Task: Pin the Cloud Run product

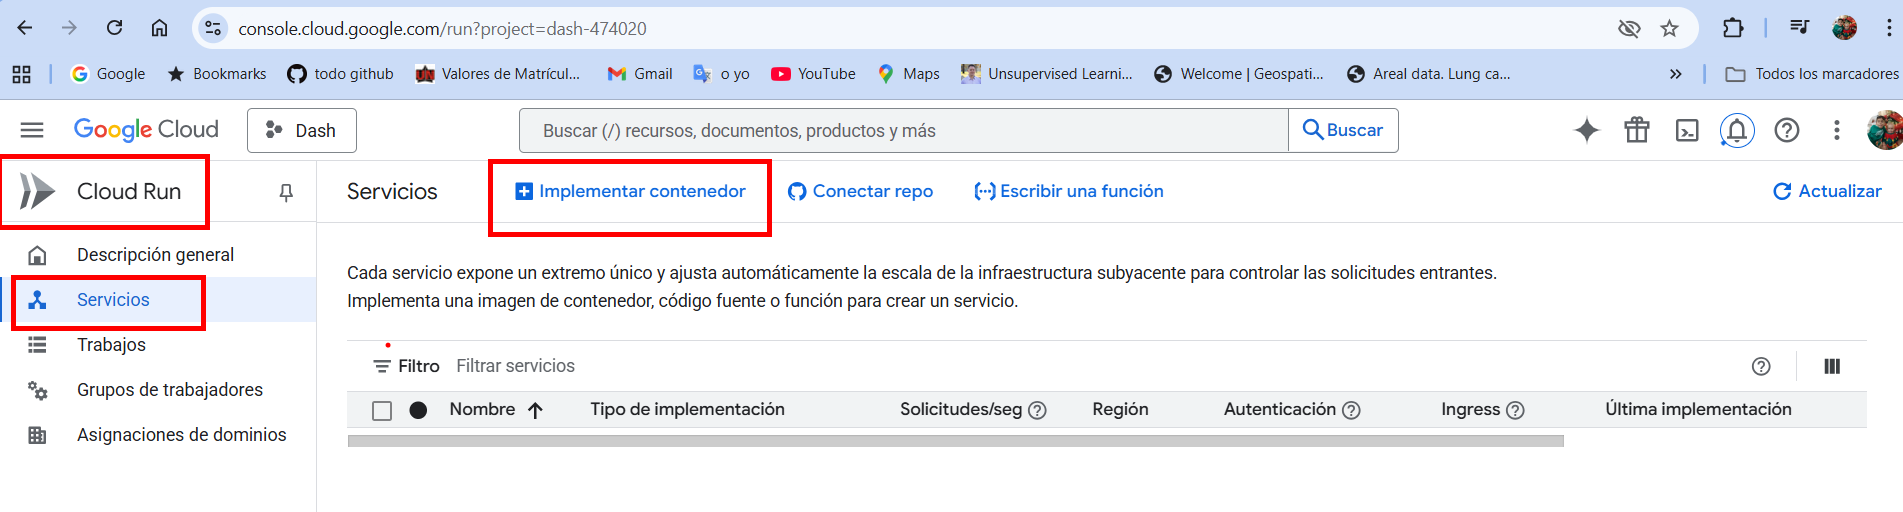Action: pos(286,192)
